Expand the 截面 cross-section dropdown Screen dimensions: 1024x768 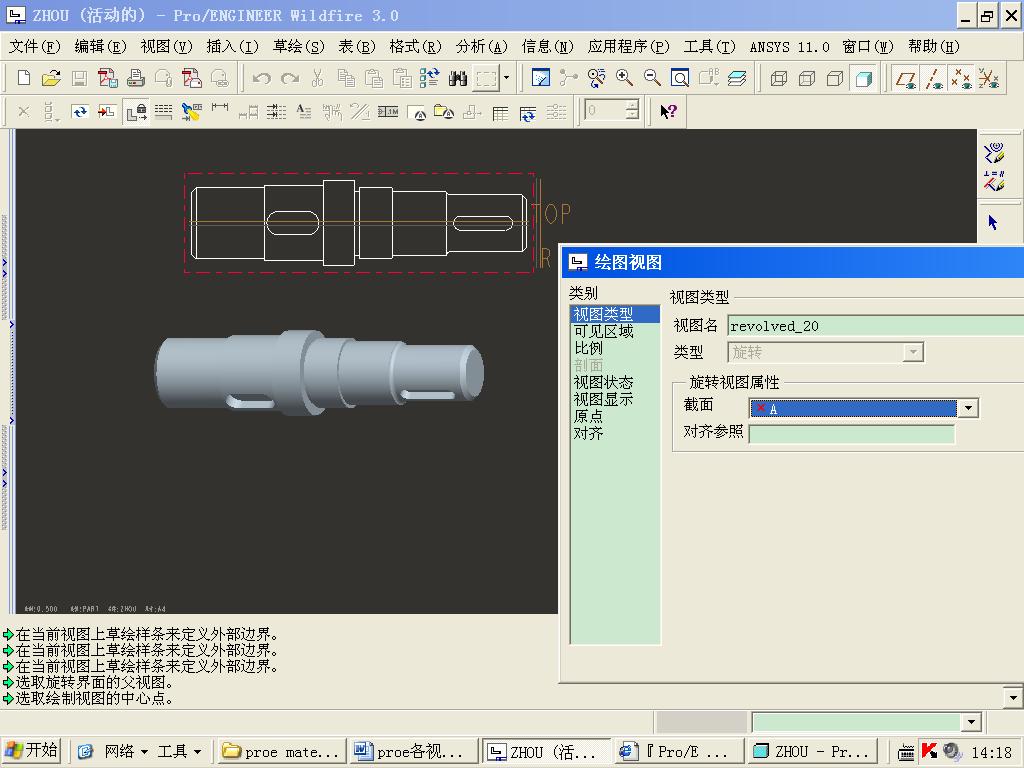click(x=968, y=408)
